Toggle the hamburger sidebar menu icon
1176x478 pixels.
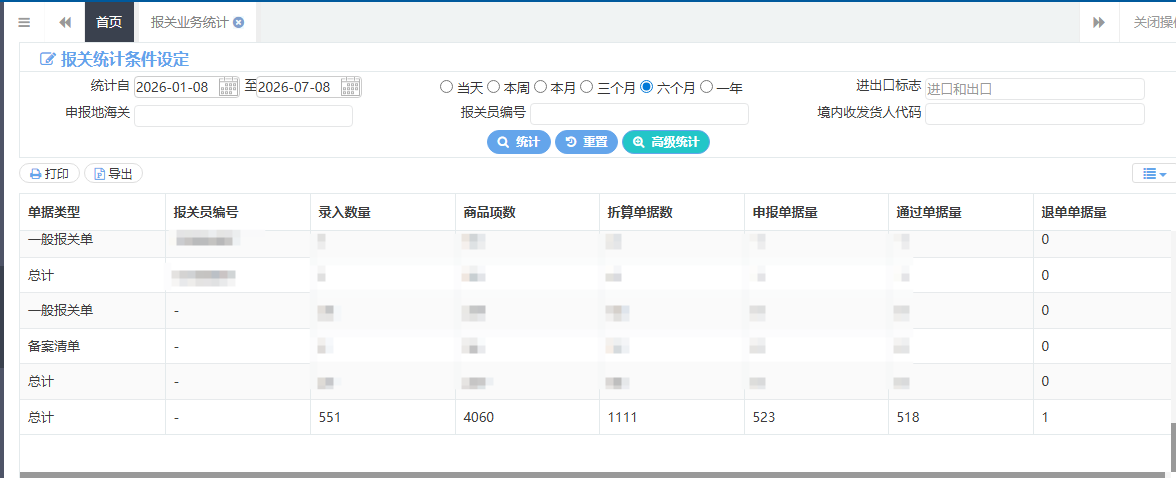click(24, 23)
